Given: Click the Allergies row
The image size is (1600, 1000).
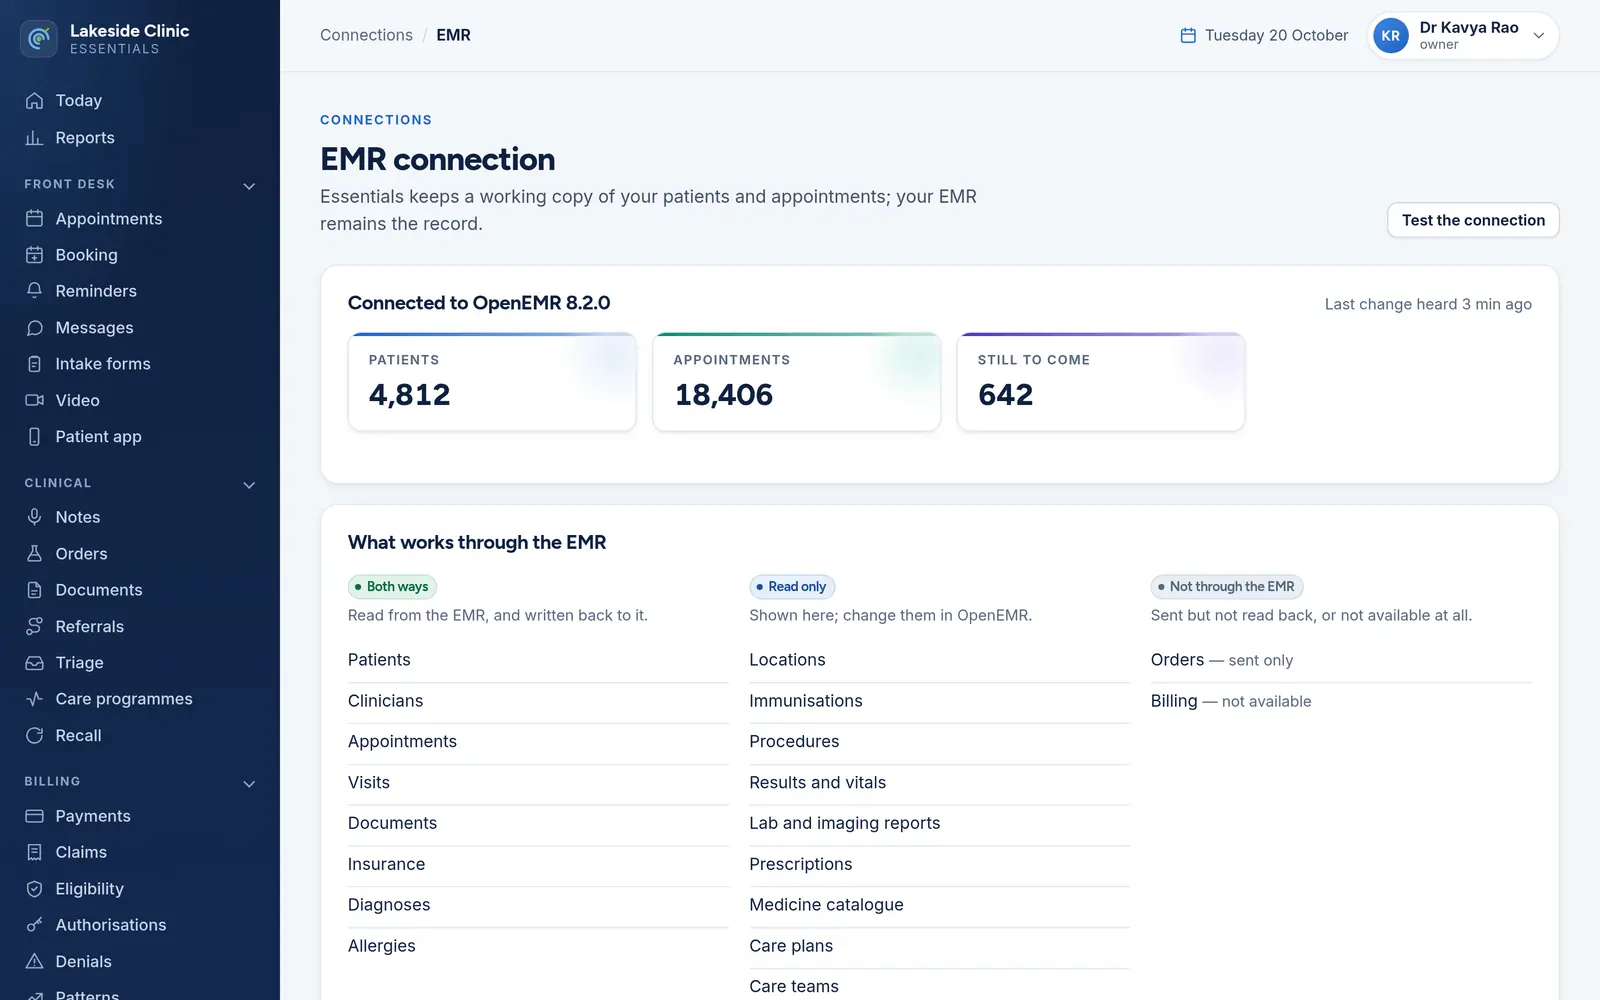Looking at the screenshot, I should pyautogui.click(x=538, y=946).
